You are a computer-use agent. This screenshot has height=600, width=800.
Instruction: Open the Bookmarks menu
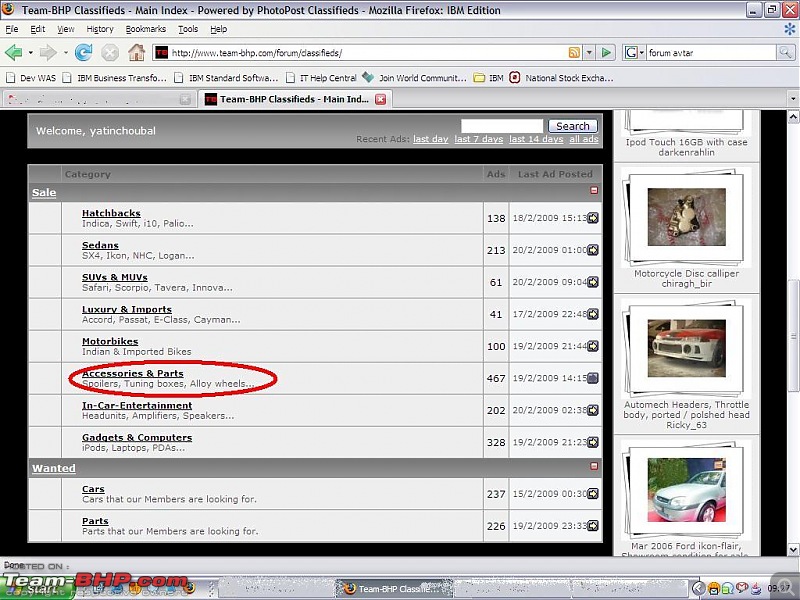(x=146, y=29)
